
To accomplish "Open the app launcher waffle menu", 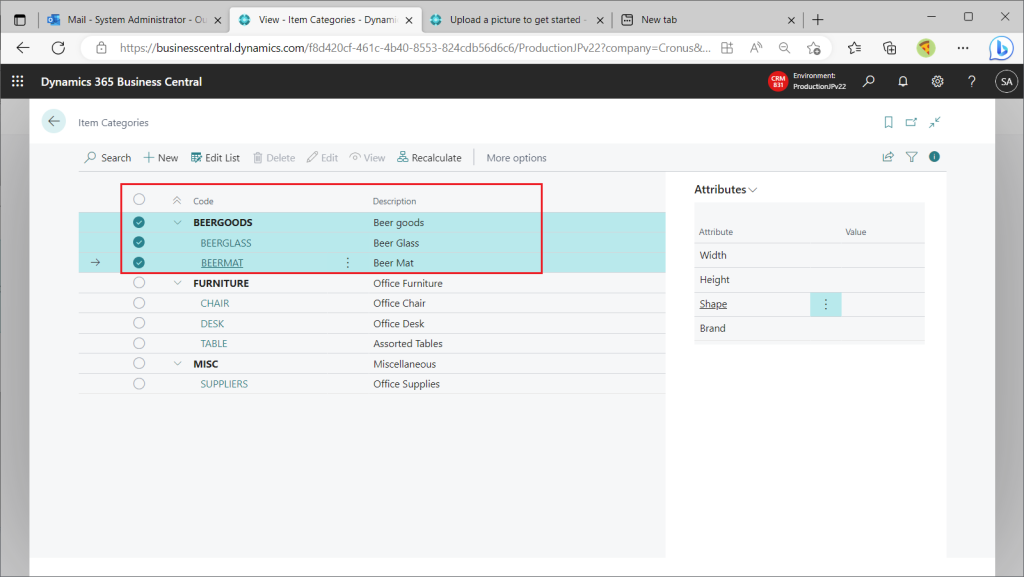I will 18,81.
